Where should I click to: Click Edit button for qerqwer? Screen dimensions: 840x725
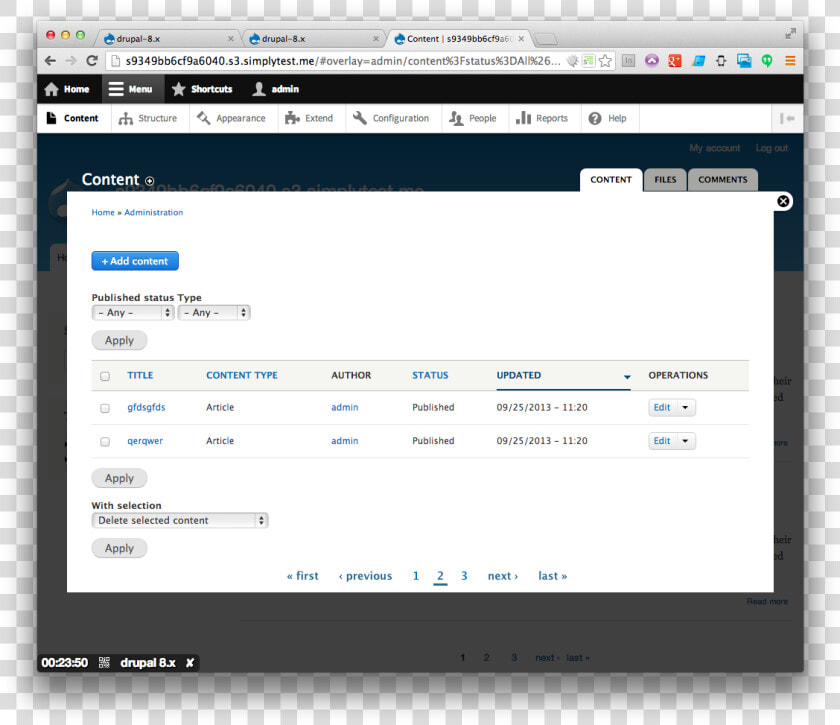[x=662, y=441]
